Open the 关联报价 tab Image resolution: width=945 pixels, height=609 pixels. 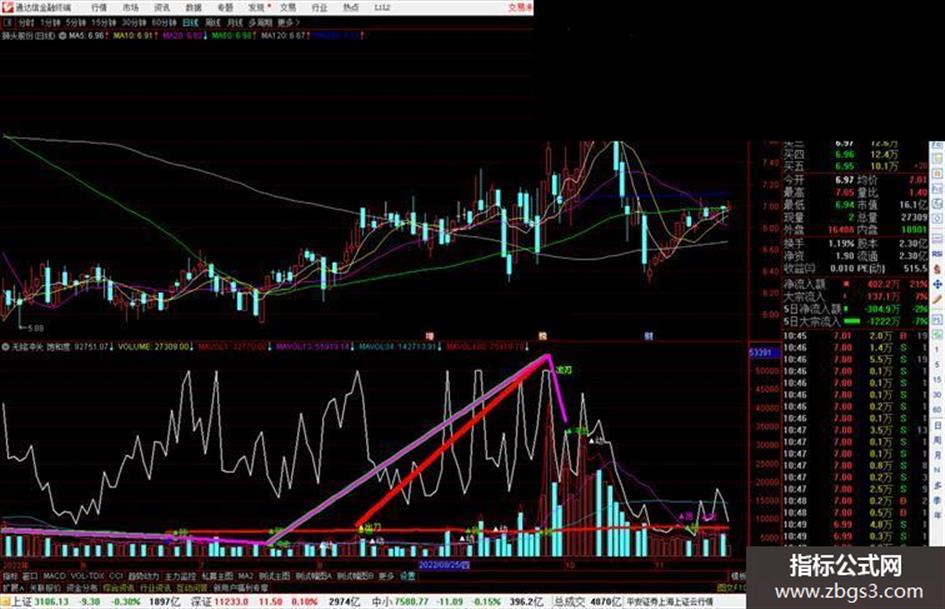tap(45, 587)
